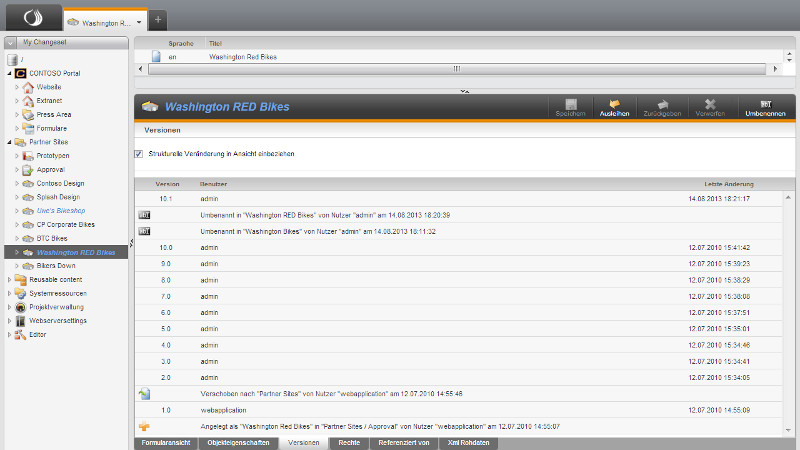Click the Umbenennen rename icon
Screen dimensions: 800x450
point(765,104)
